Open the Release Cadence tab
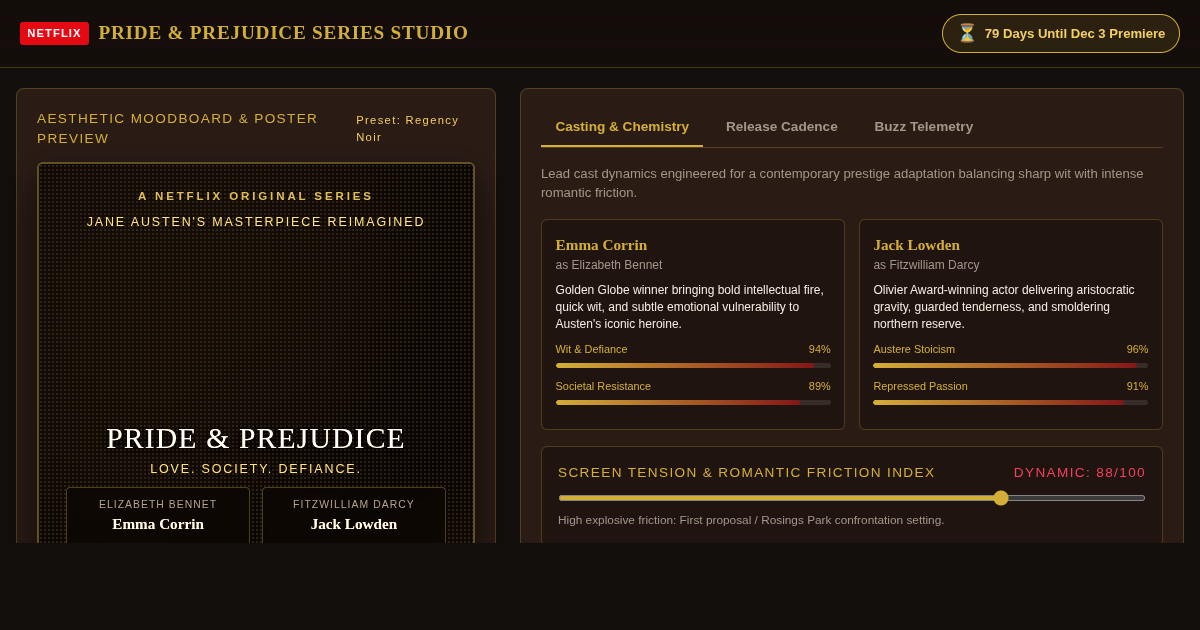Image resolution: width=1200 pixels, height=630 pixels. coord(782,127)
